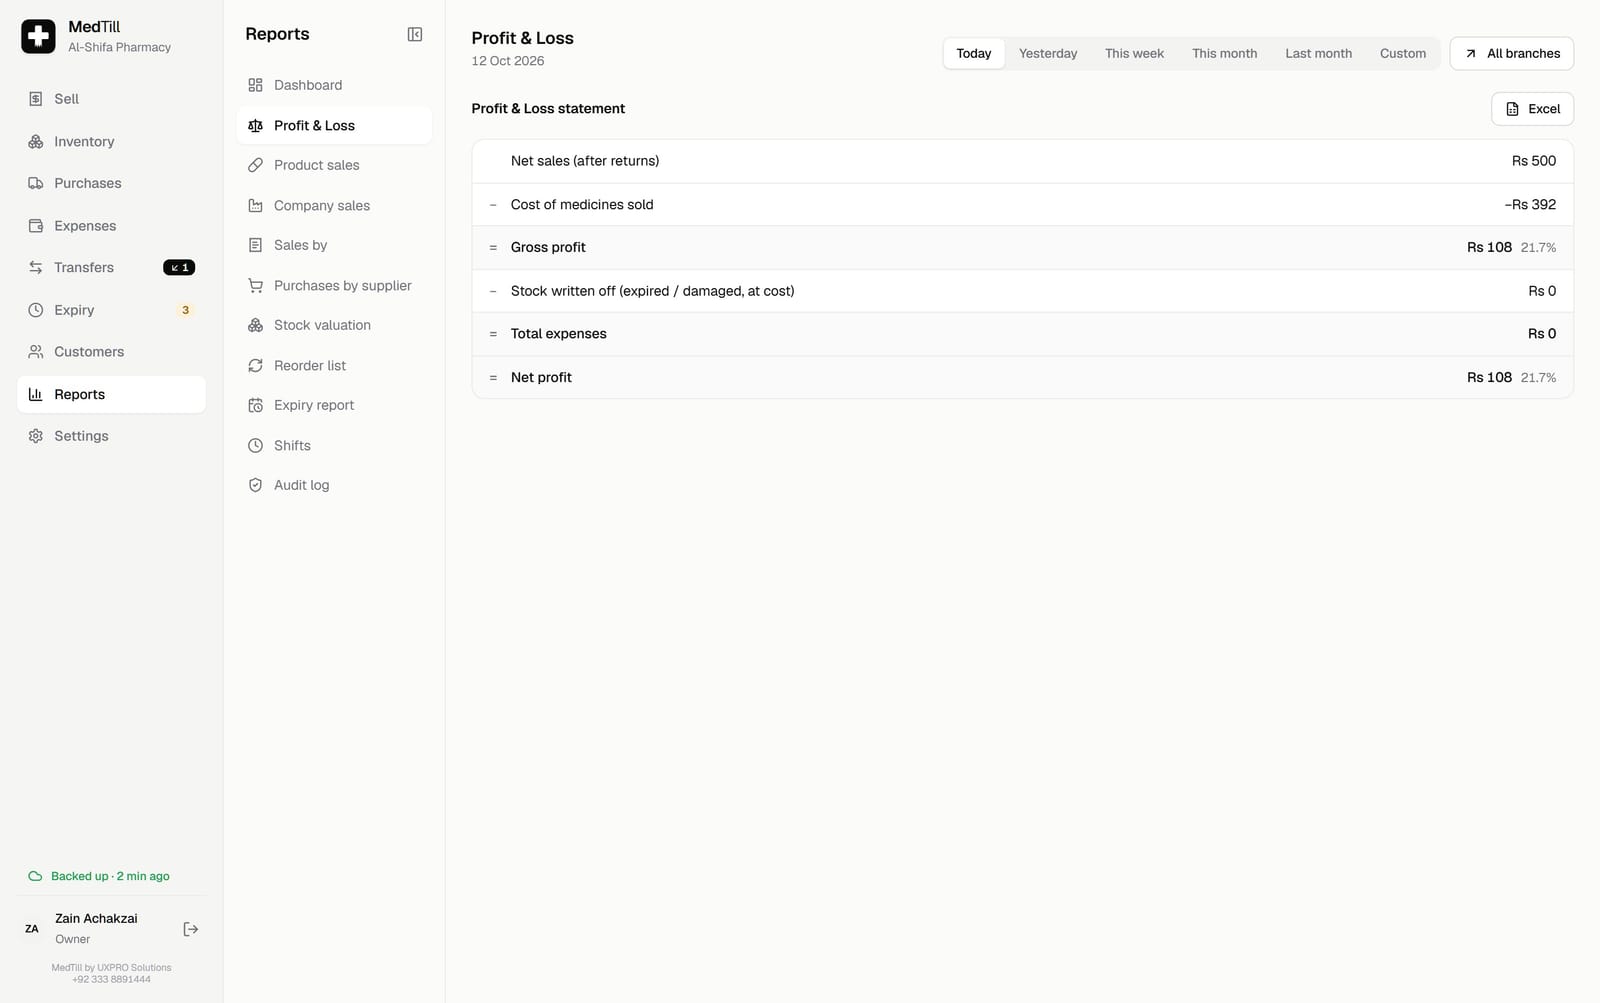Switch range to This month
The height and width of the screenshot is (1003, 1600).
tap(1224, 53)
